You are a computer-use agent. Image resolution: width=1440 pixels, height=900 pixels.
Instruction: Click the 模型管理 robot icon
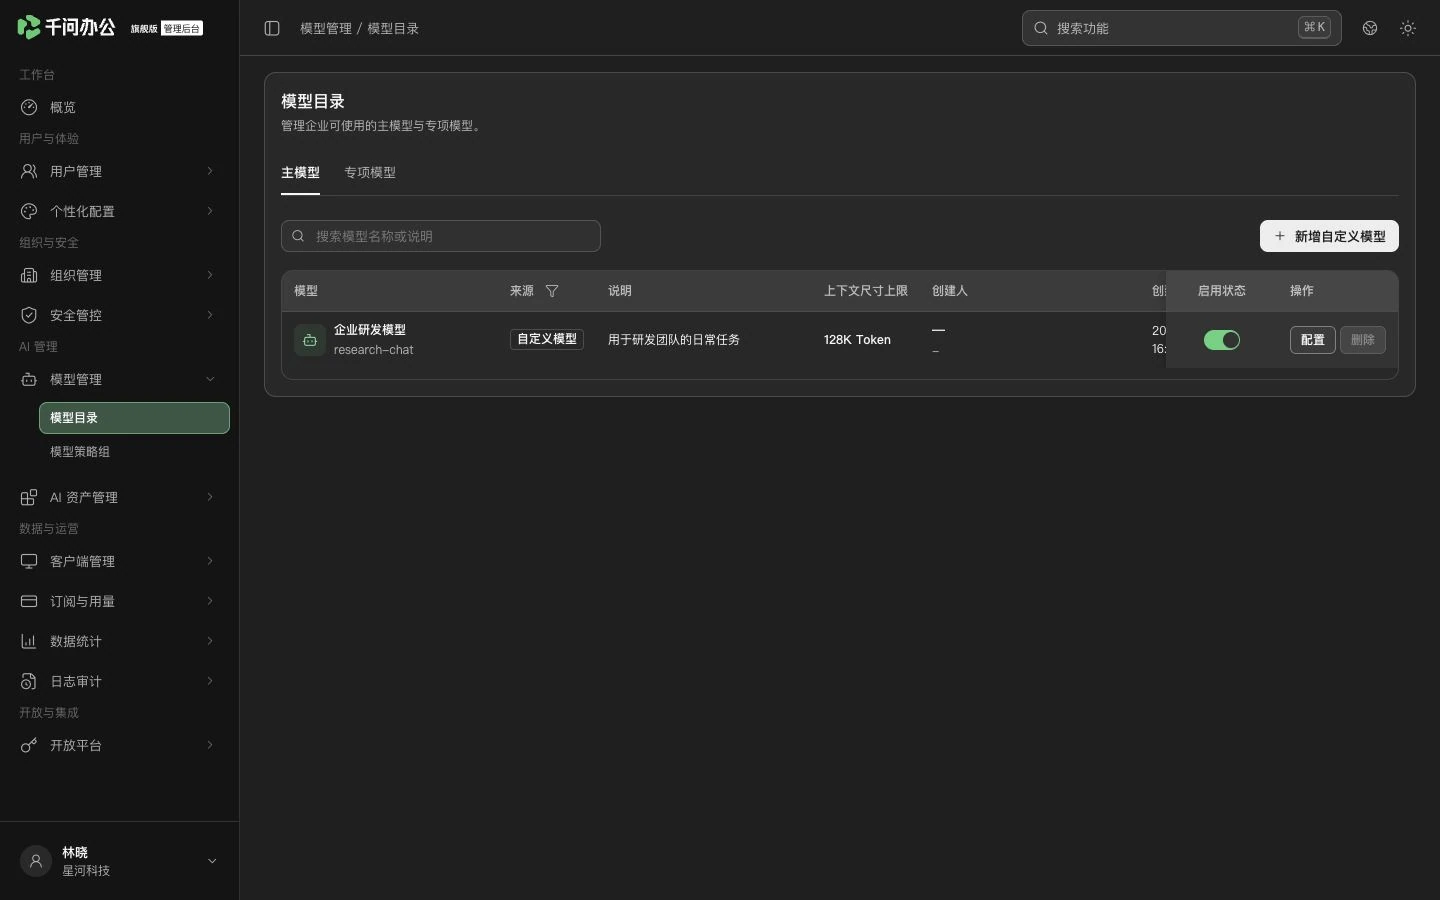(29, 379)
